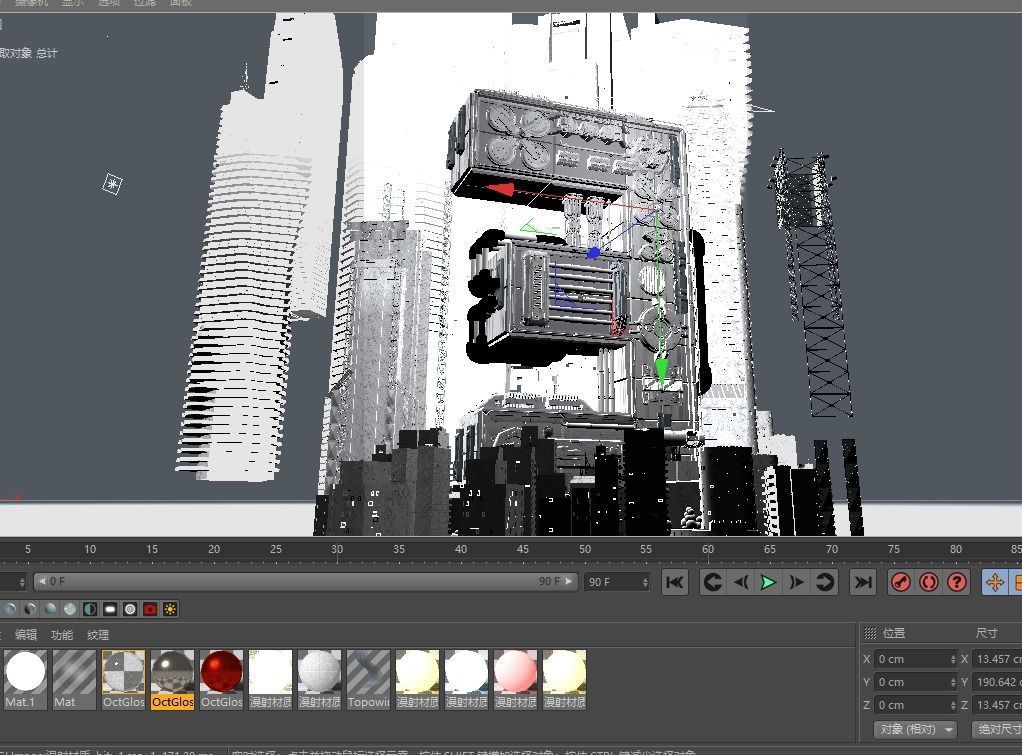Open the 功能 menu in material manager
This screenshot has width=1022, height=755.
tap(62, 634)
